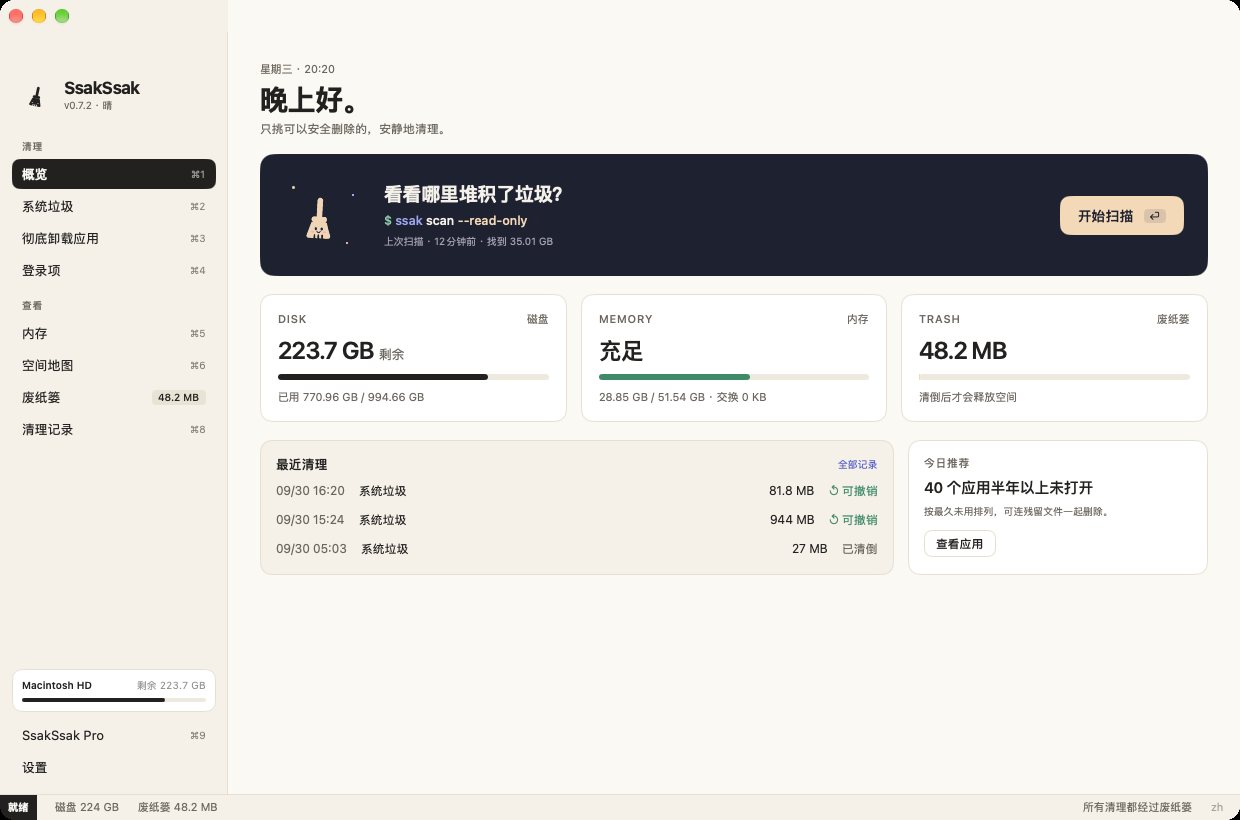Click undo icon on 944 MB cleanup row
This screenshot has width=1240, height=820.
[x=834, y=520]
